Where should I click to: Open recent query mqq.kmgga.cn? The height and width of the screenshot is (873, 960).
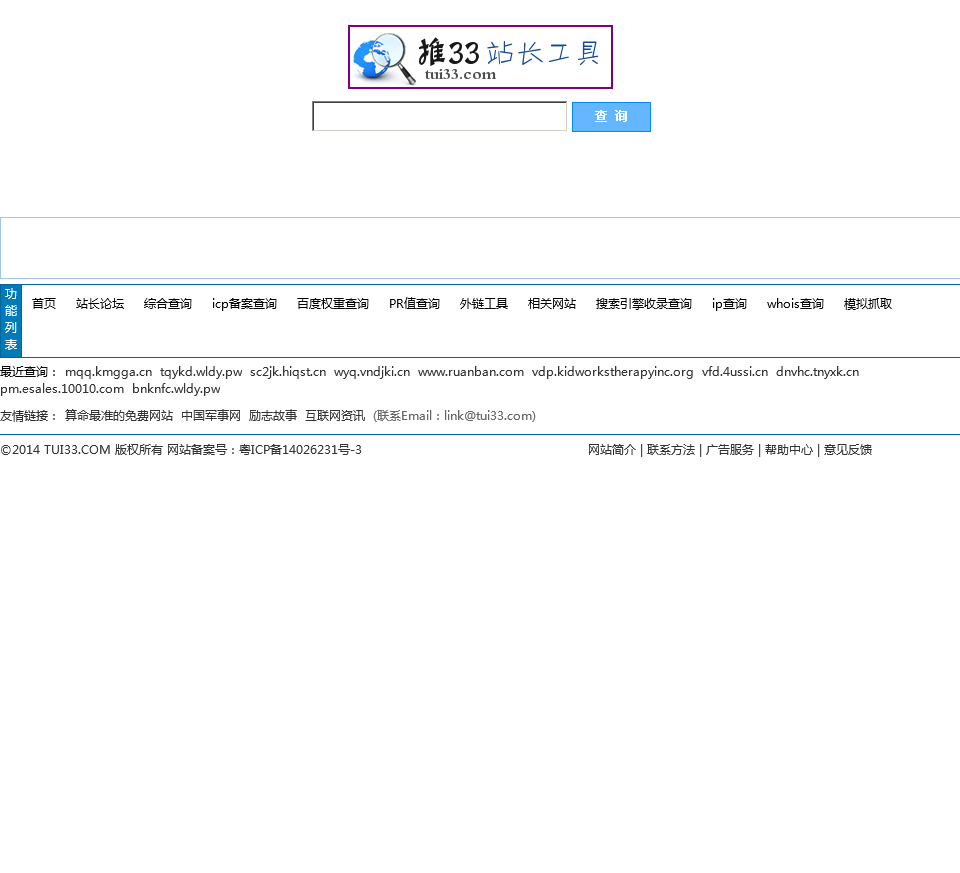tap(108, 372)
